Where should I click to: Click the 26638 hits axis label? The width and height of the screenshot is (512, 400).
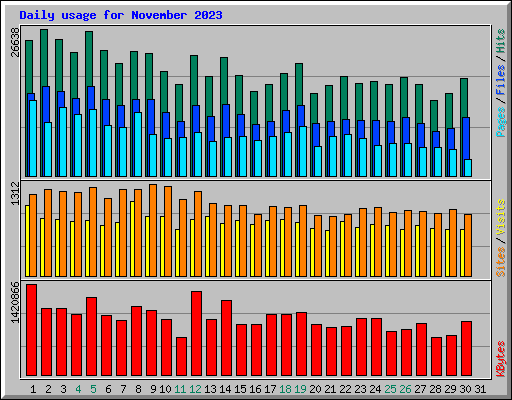15,42
